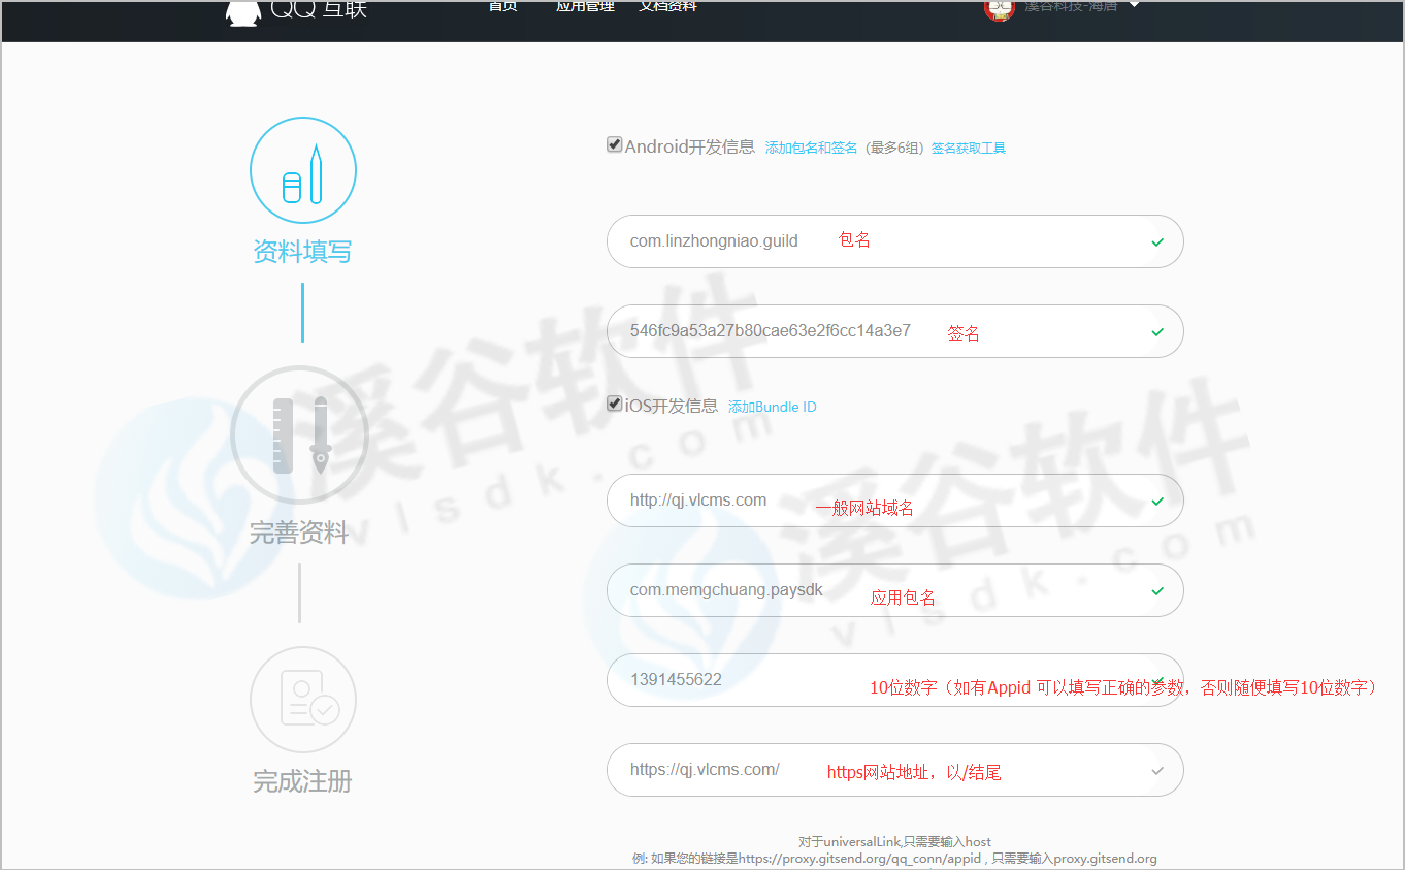Click the 完成注册 step icon
1405x870 pixels.
303,699
